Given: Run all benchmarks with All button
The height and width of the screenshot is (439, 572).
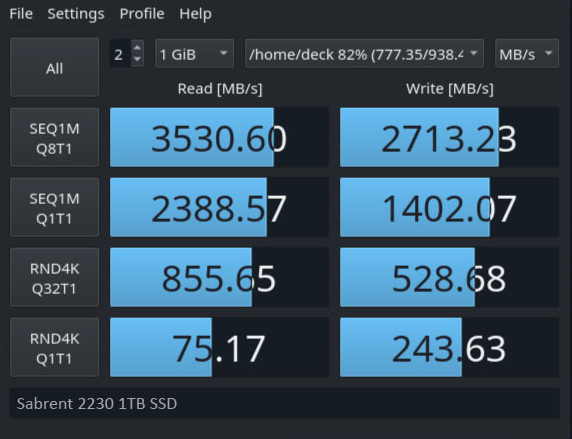Looking at the screenshot, I should pyautogui.click(x=54, y=68).
